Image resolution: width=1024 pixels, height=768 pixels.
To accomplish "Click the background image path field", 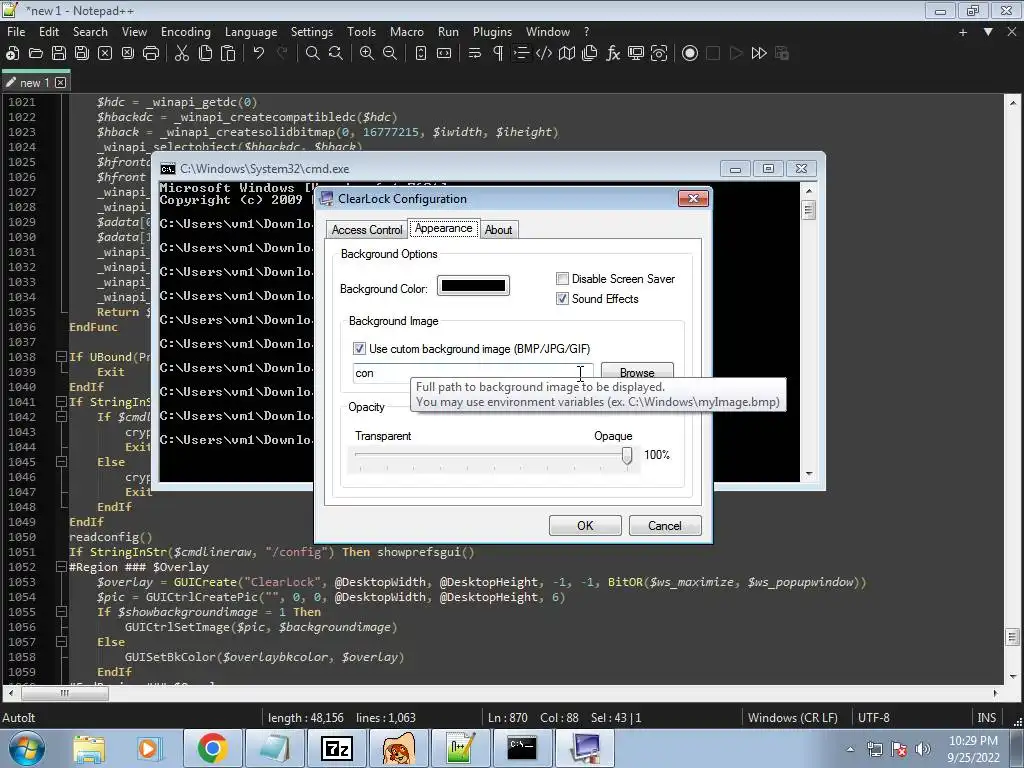I will 473,373.
